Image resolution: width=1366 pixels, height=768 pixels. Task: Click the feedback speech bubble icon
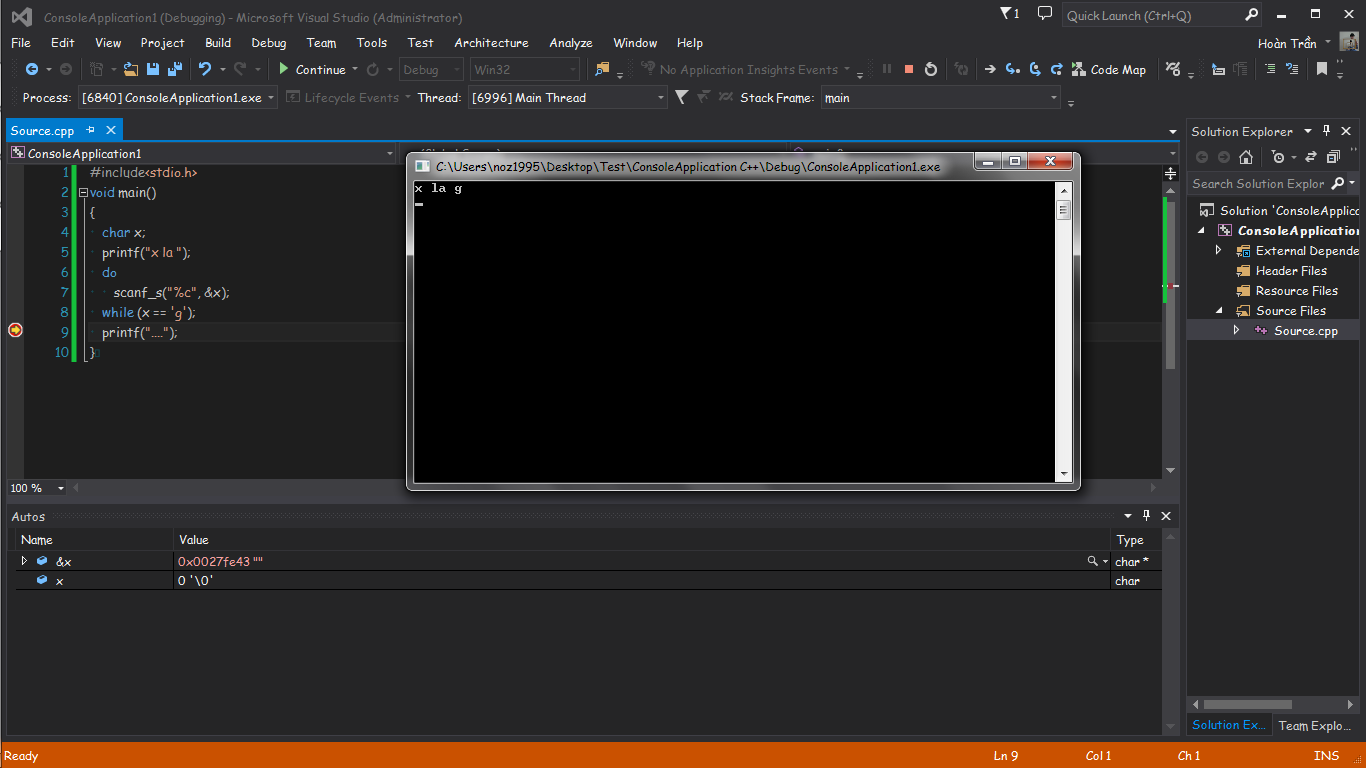click(1045, 14)
